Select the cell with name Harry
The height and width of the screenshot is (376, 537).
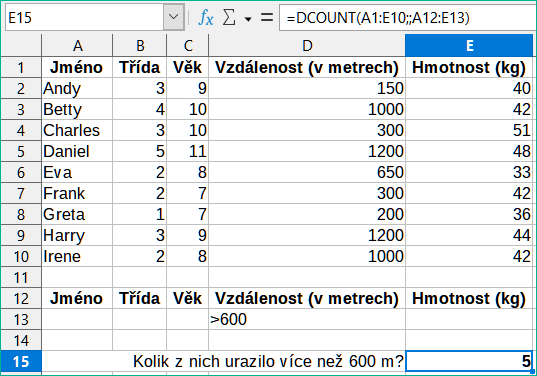(77, 236)
